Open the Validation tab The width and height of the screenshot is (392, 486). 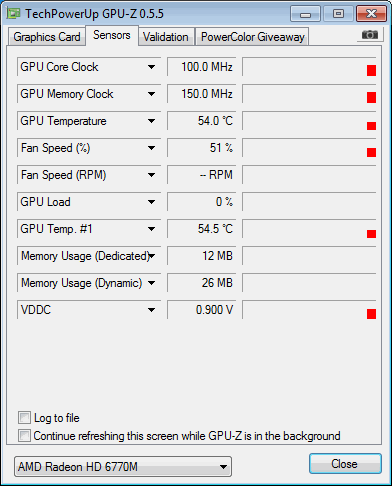coord(166,37)
